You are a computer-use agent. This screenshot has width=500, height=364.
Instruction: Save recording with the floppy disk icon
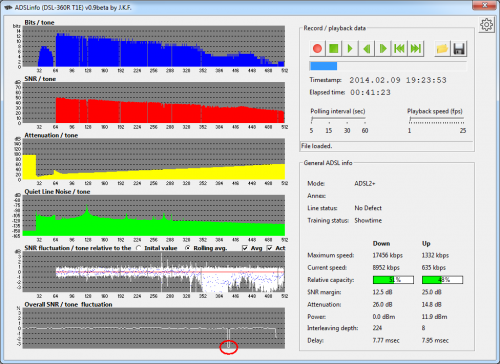(x=459, y=49)
